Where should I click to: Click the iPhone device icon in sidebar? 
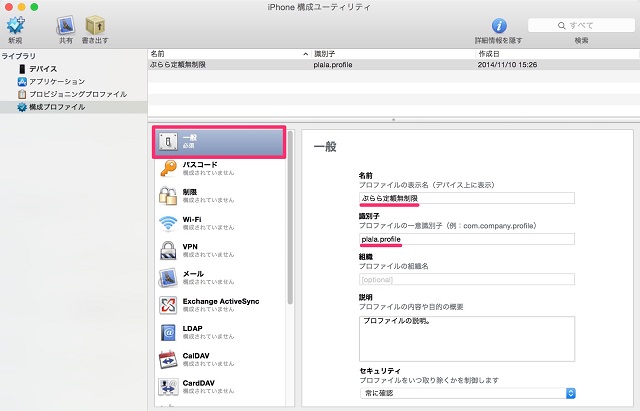[22, 69]
